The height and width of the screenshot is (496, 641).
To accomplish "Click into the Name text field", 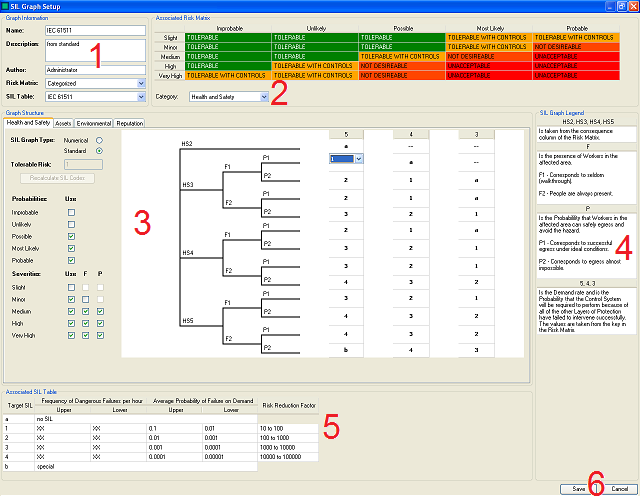I will [x=78, y=32].
